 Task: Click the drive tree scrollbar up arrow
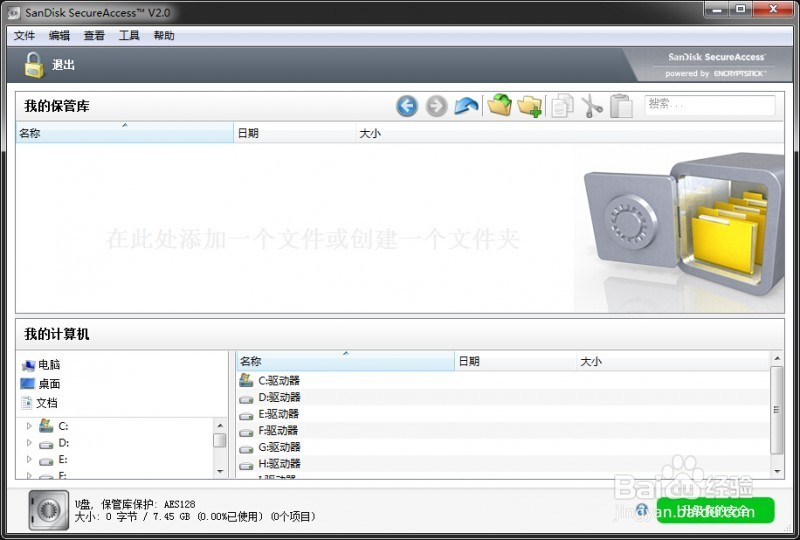(x=220, y=425)
